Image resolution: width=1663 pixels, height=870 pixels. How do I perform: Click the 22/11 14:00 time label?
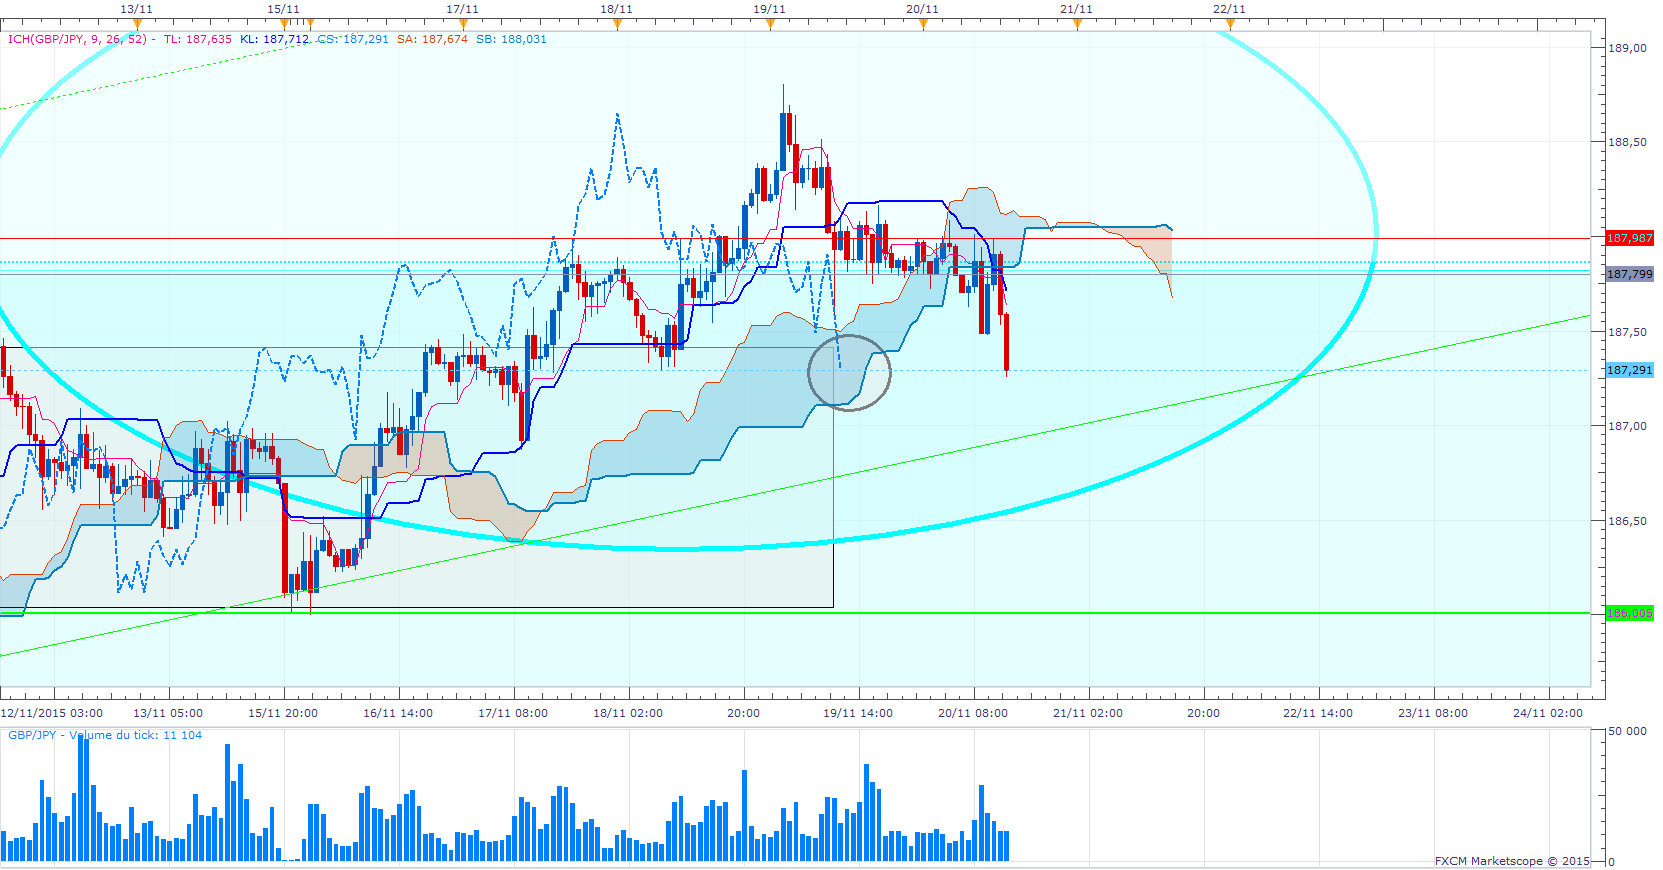[x=1318, y=713]
